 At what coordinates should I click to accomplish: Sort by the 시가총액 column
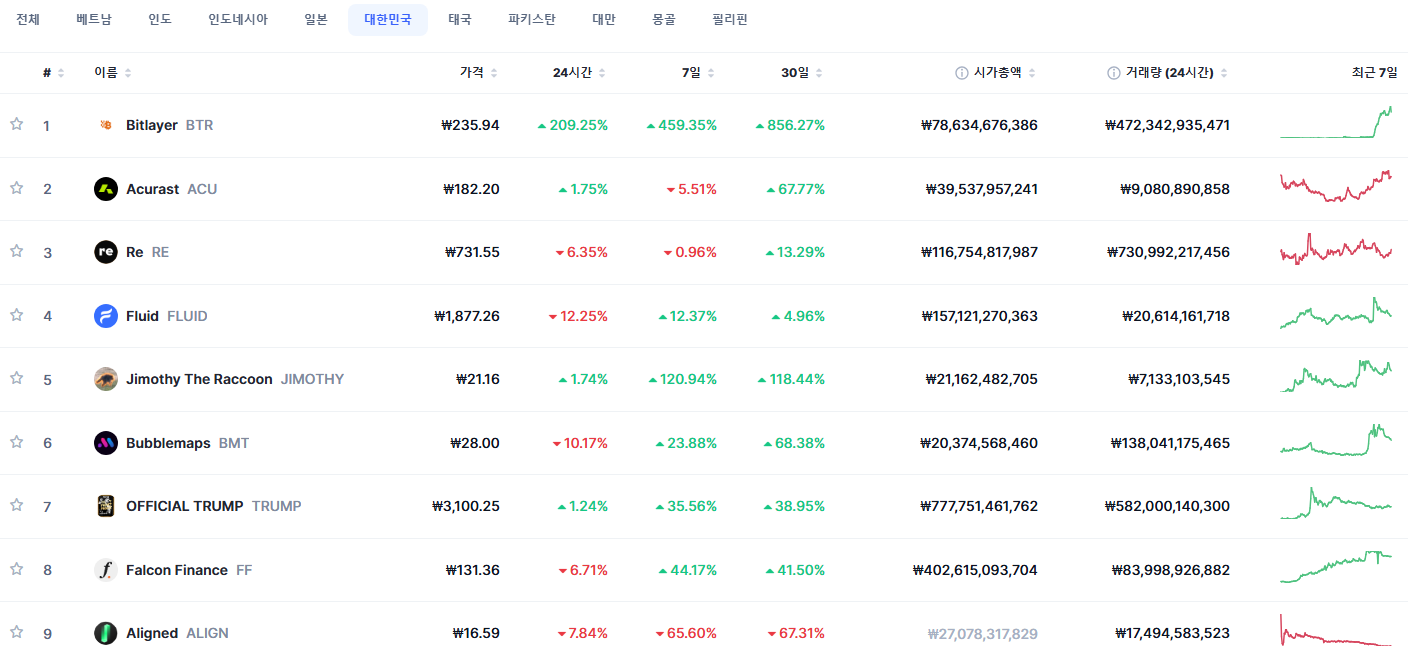pyautogui.click(x=1005, y=73)
